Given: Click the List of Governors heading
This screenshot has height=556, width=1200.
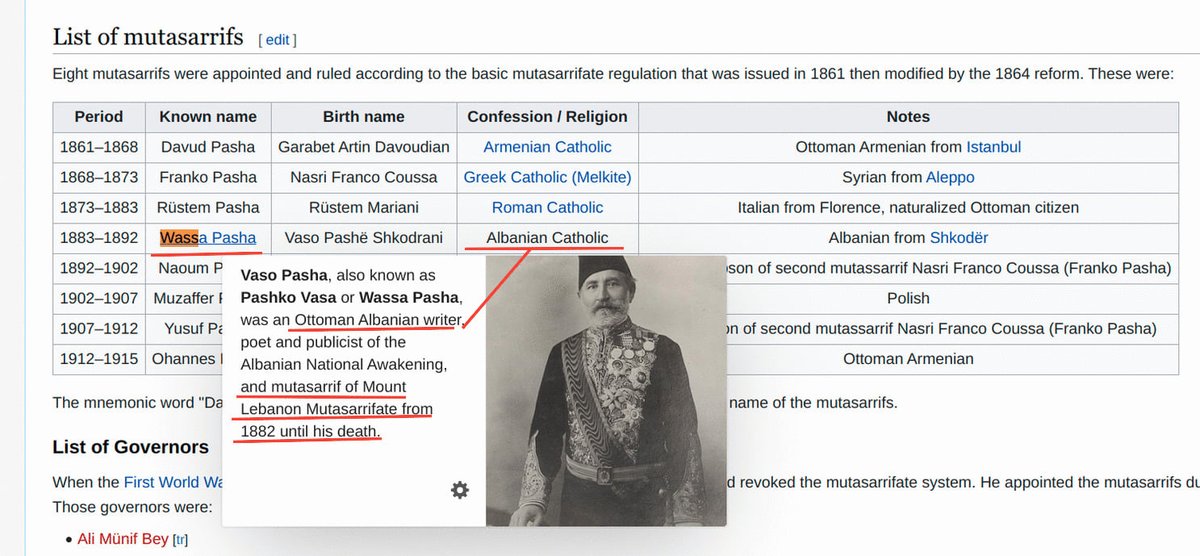Looking at the screenshot, I should tap(131, 447).
